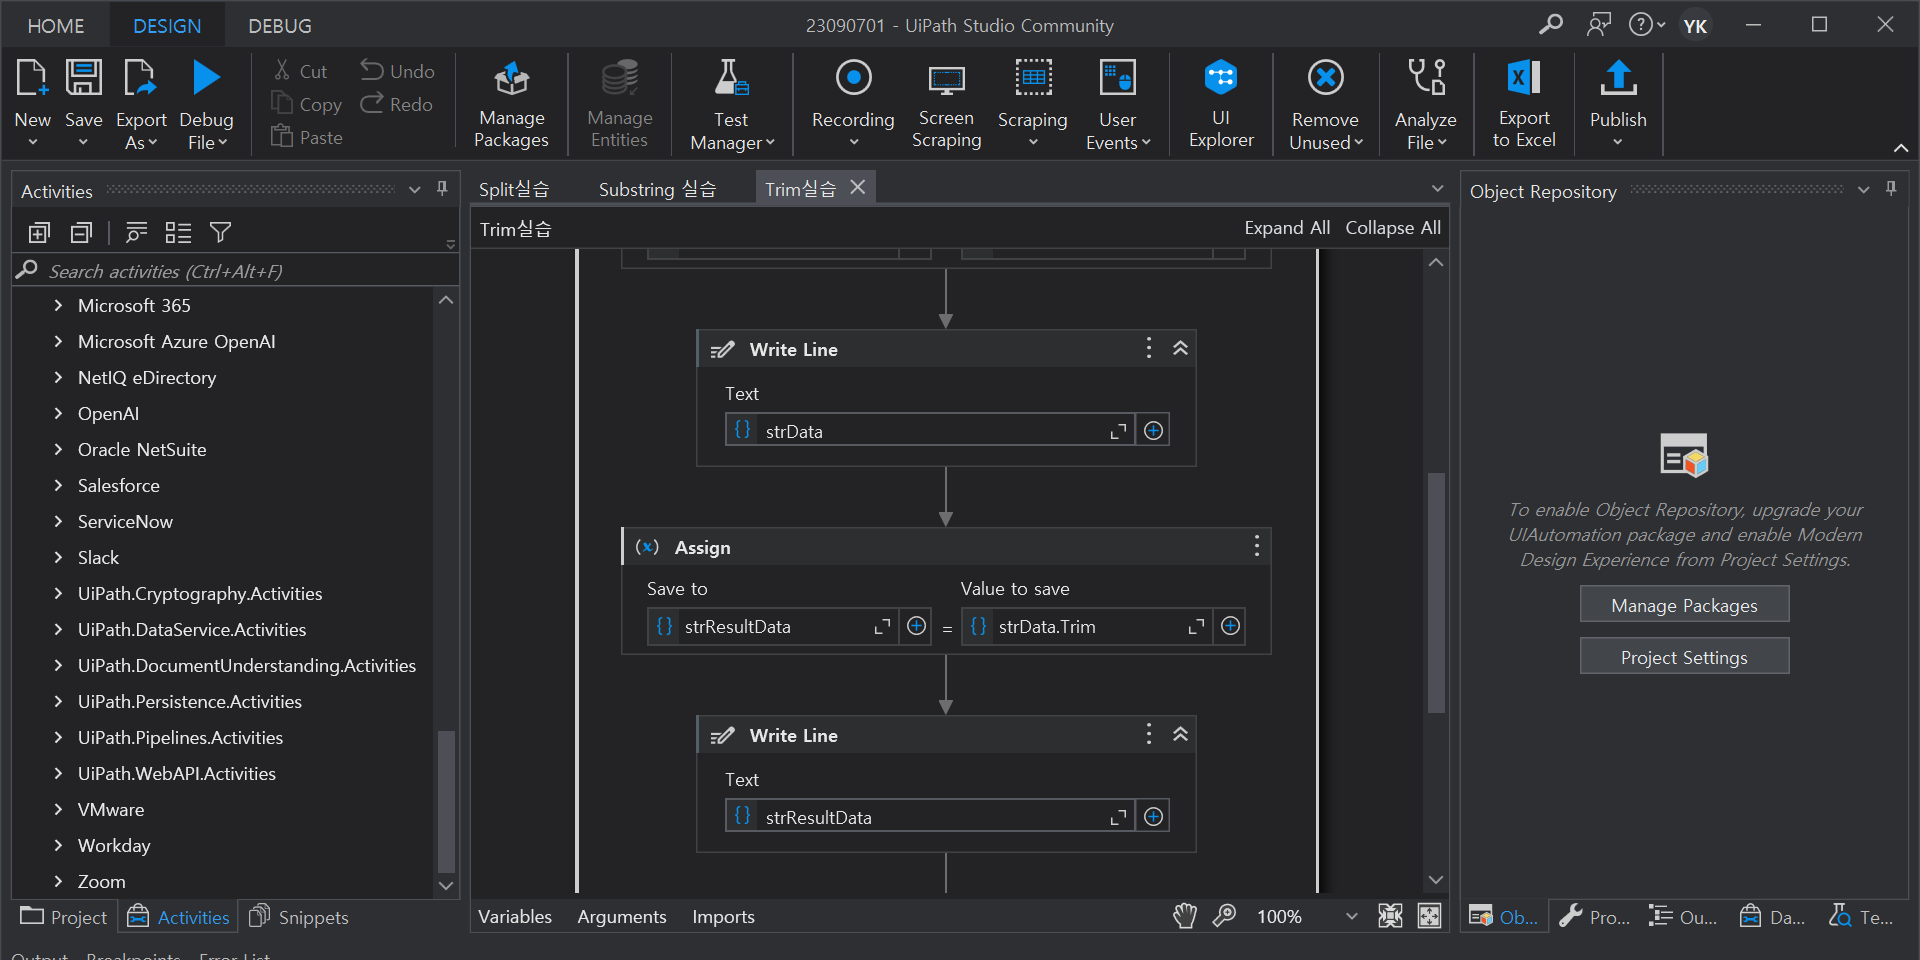Close the Trim실습 tab
Viewport: 1920px width, 960px height.
pos(858,187)
